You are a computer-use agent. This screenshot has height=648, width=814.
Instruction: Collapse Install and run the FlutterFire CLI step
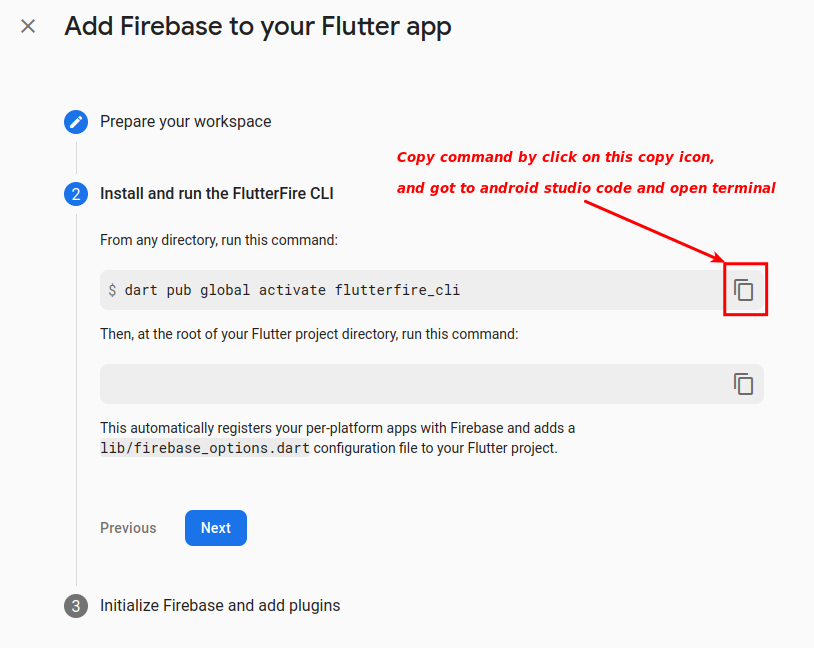tap(216, 194)
